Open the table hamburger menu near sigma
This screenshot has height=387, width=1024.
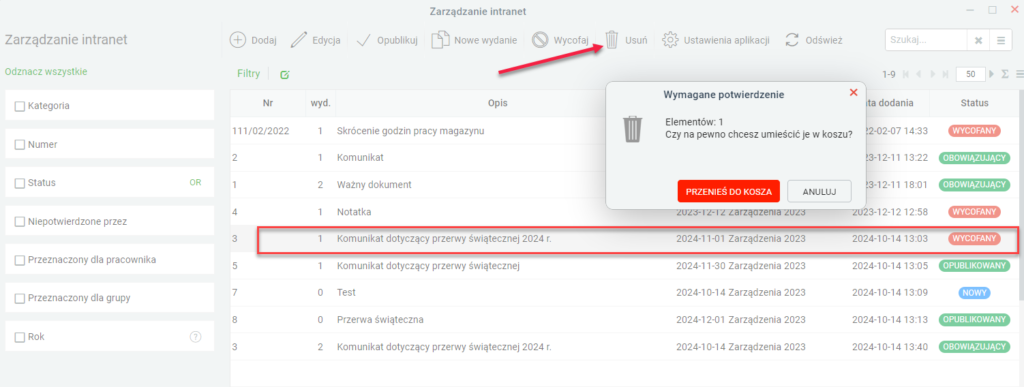[x=1019, y=74]
